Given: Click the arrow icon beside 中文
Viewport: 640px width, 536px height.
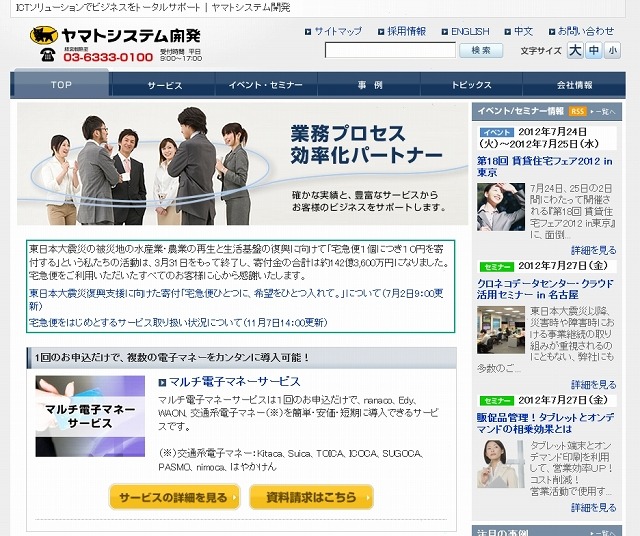Looking at the screenshot, I should pos(508,31).
